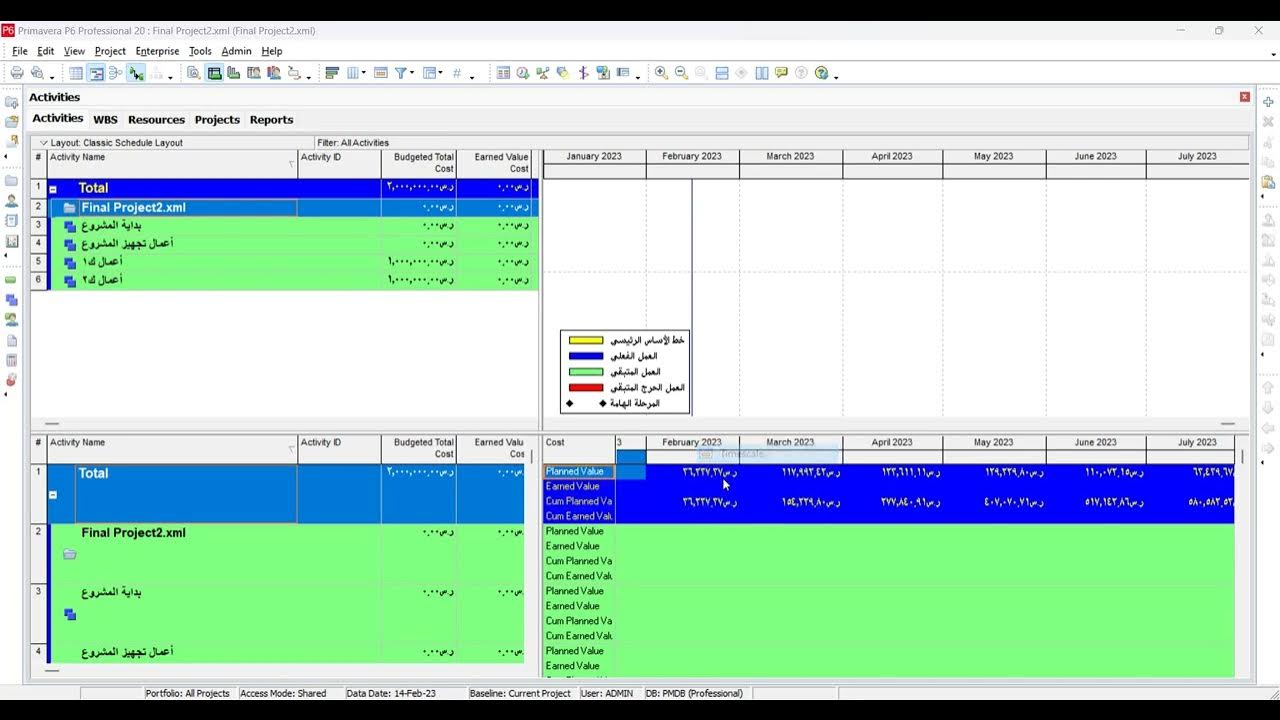Open the Bars settings icon
This screenshot has width=1280, height=720.
tap(332, 73)
